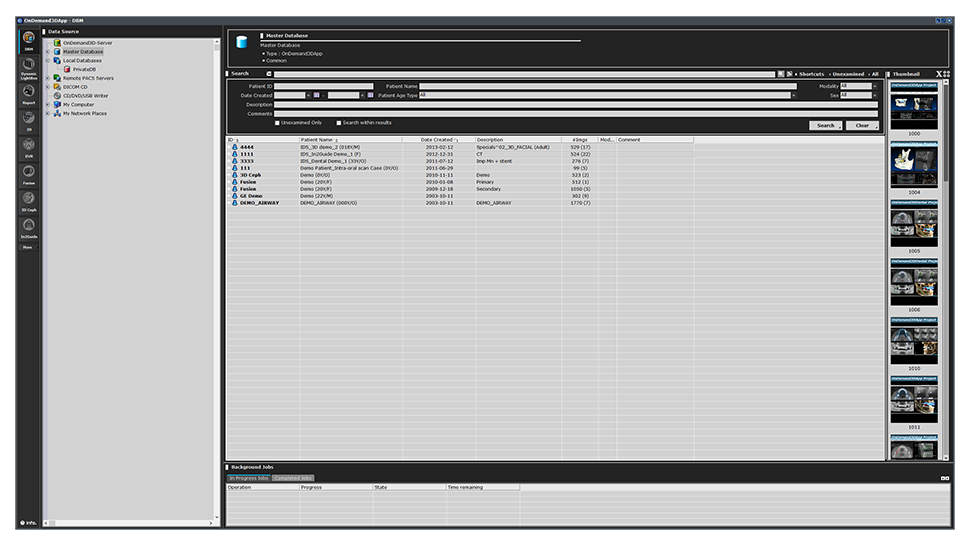This screenshot has height=545, width=965.
Task: Select patient row 3D Ceph
Action: click(460, 175)
